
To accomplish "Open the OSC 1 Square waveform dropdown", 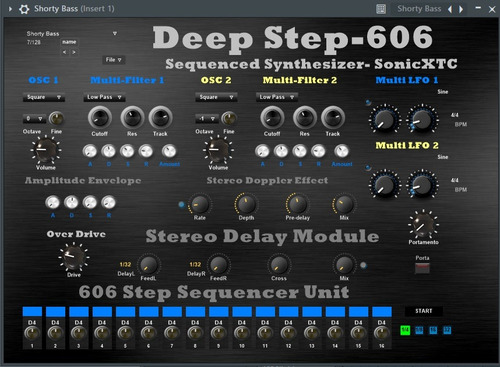I will tap(44, 97).
